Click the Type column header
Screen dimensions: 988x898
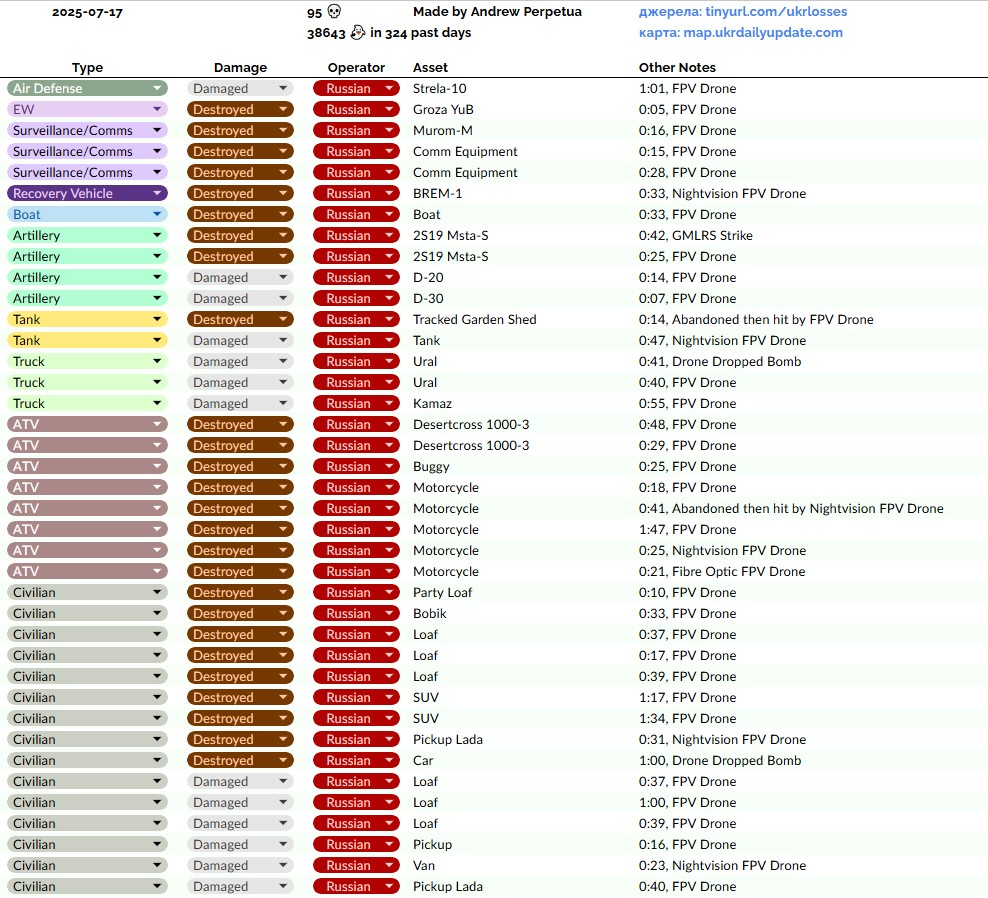[x=87, y=67]
